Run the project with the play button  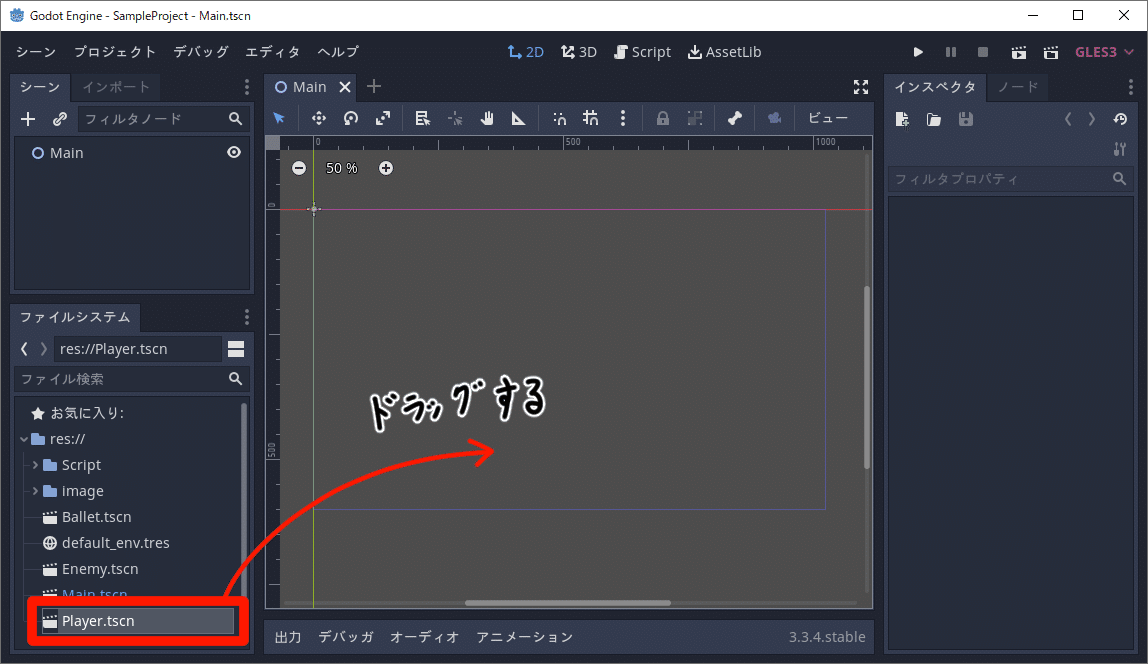tap(918, 51)
